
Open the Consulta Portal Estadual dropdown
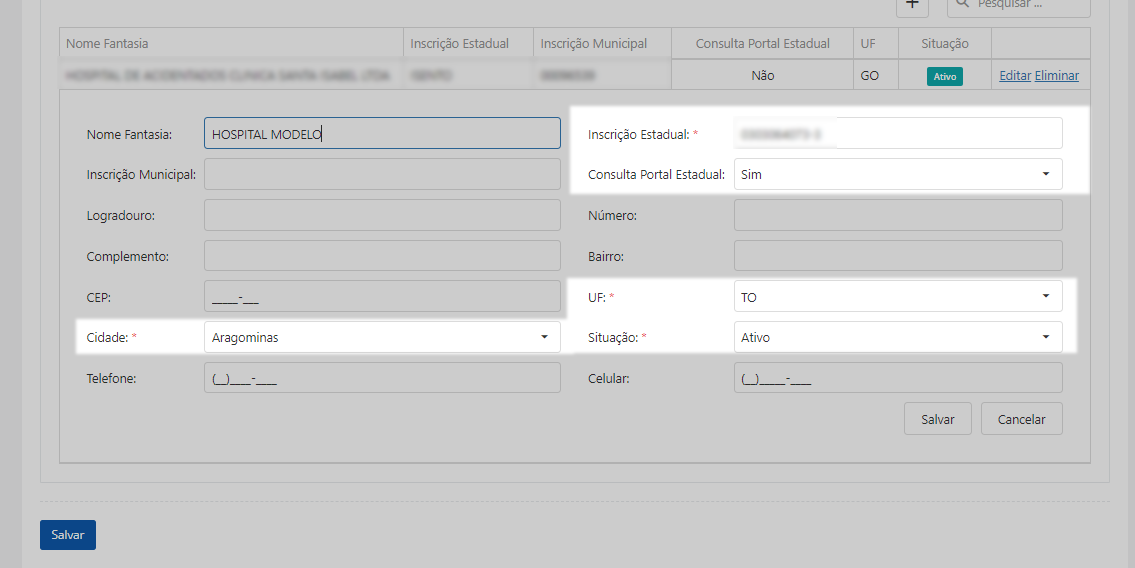coord(898,174)
